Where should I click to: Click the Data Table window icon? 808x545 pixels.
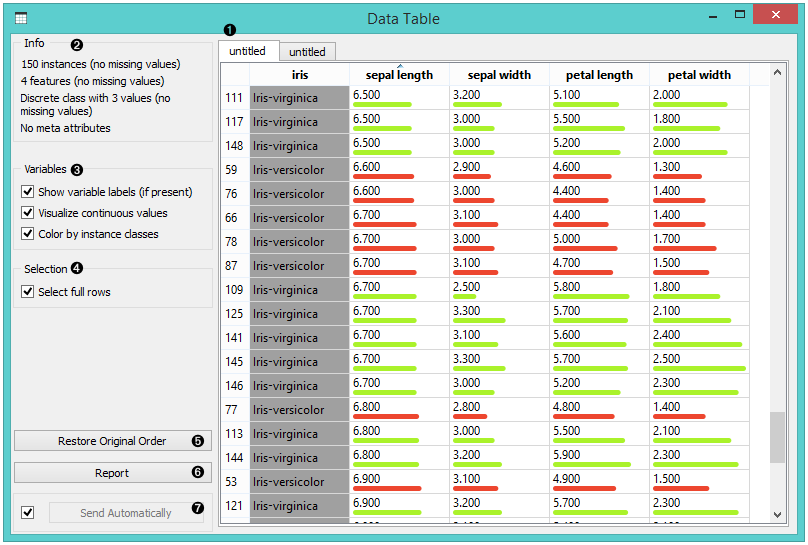click(x=21, y=18)
